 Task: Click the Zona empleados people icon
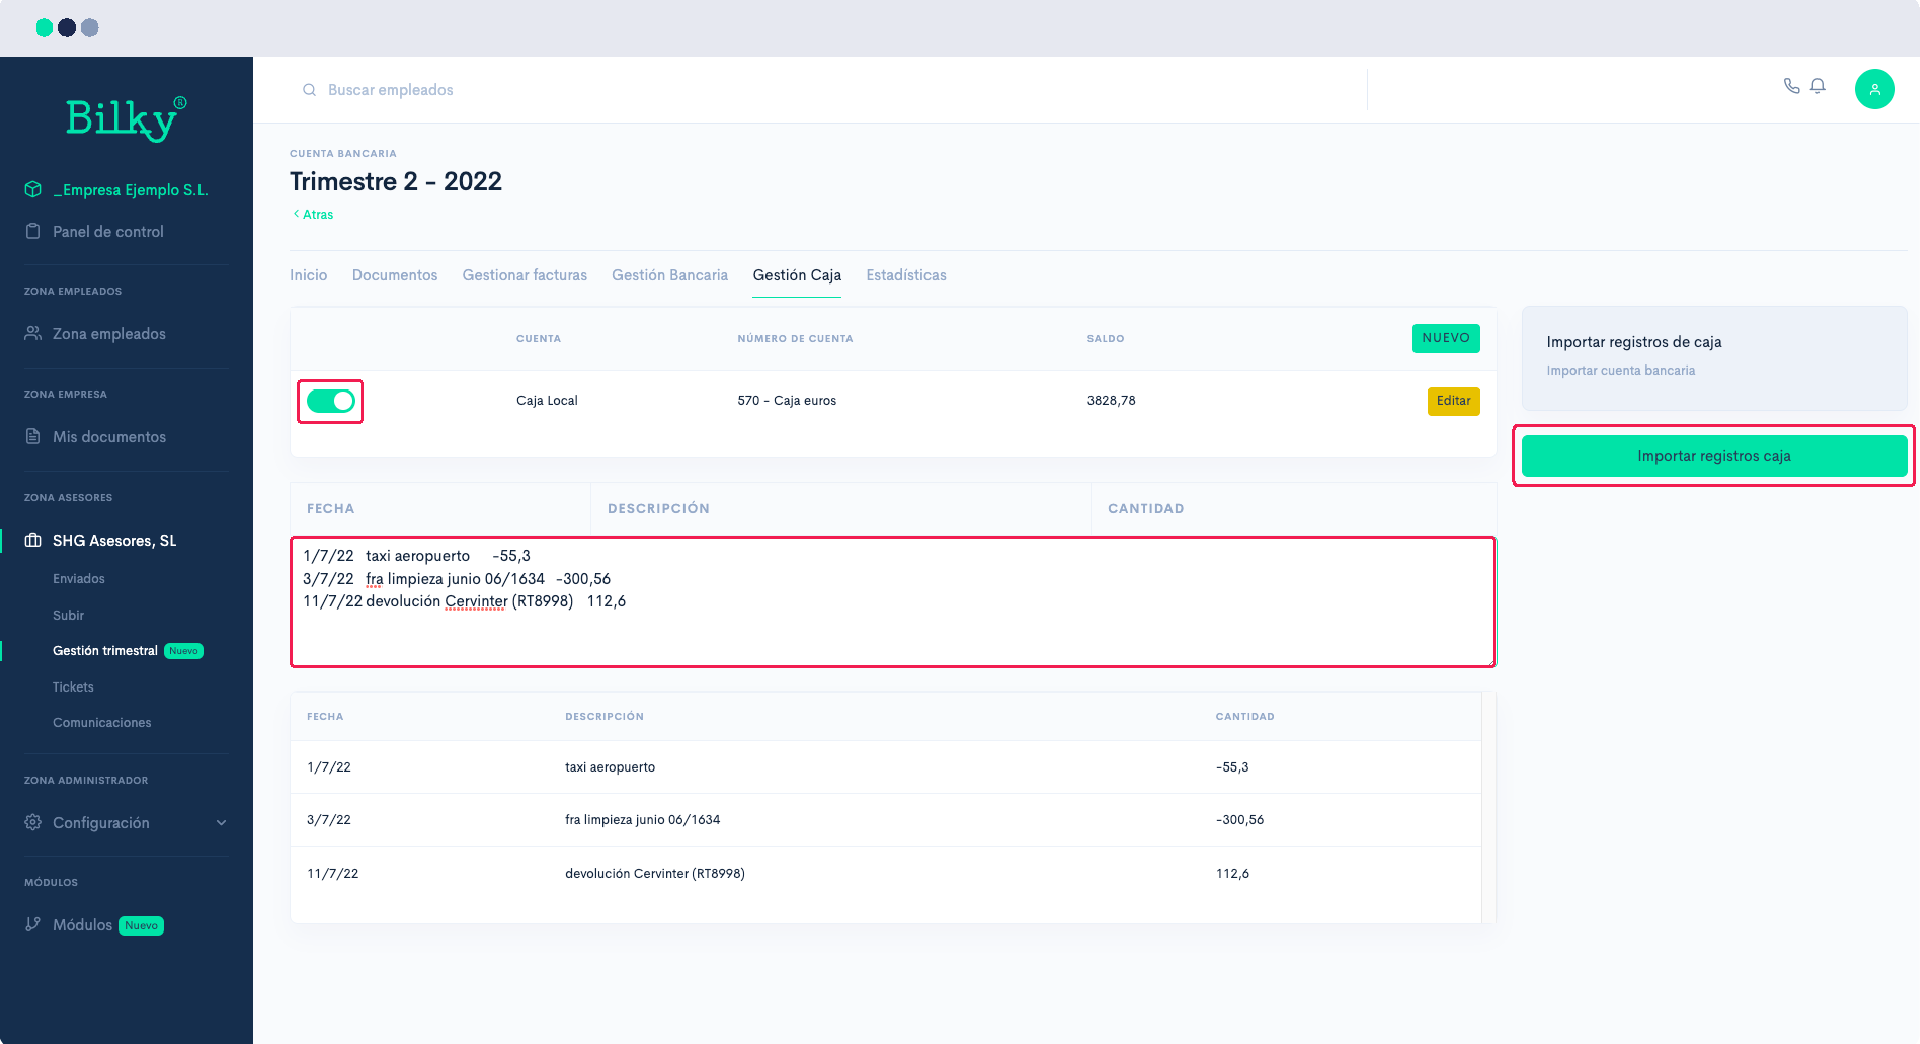pos(33,333)
